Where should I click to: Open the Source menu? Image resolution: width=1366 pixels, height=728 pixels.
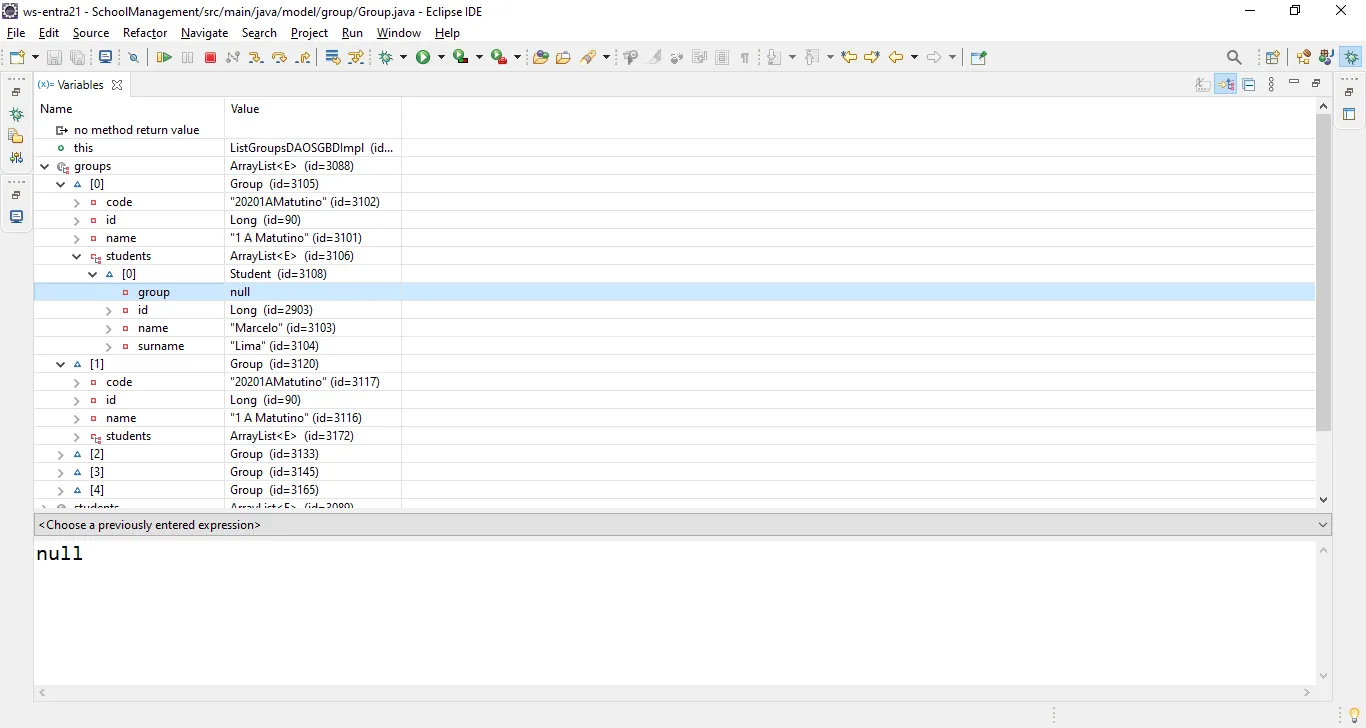(x=91, y=33)
